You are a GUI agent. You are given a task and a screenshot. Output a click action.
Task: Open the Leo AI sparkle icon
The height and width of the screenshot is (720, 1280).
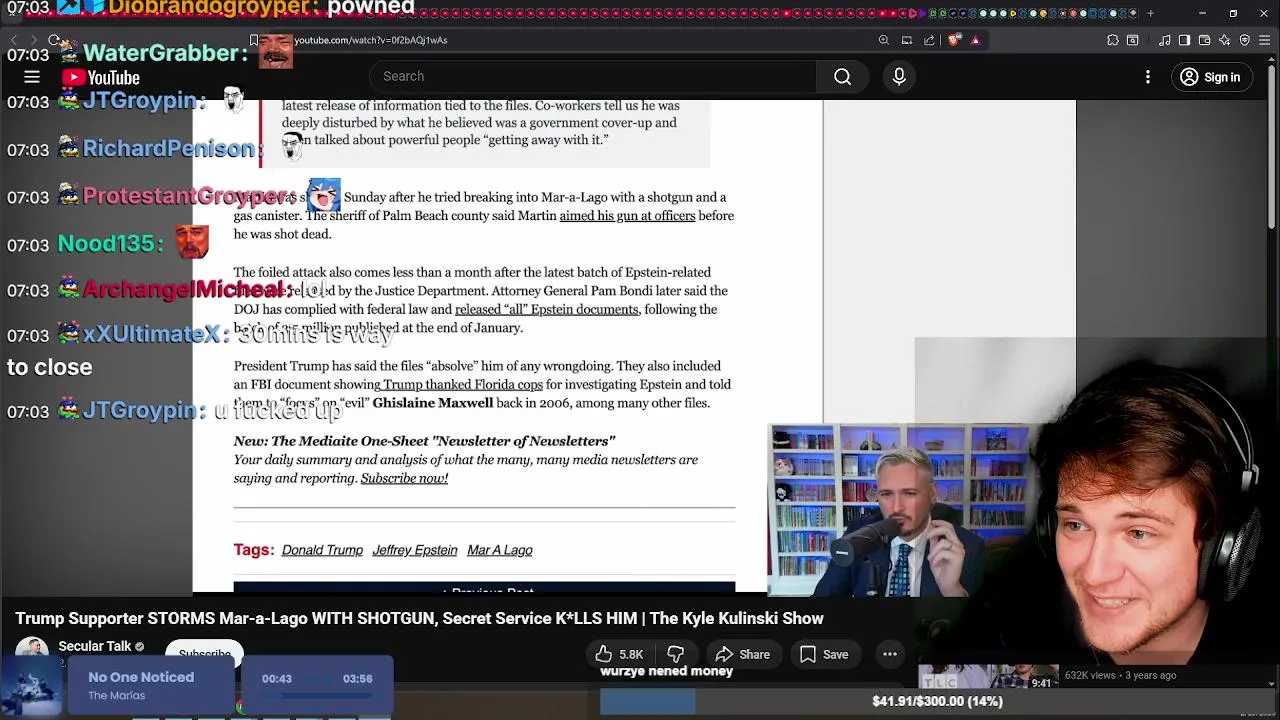point(1225,40)
